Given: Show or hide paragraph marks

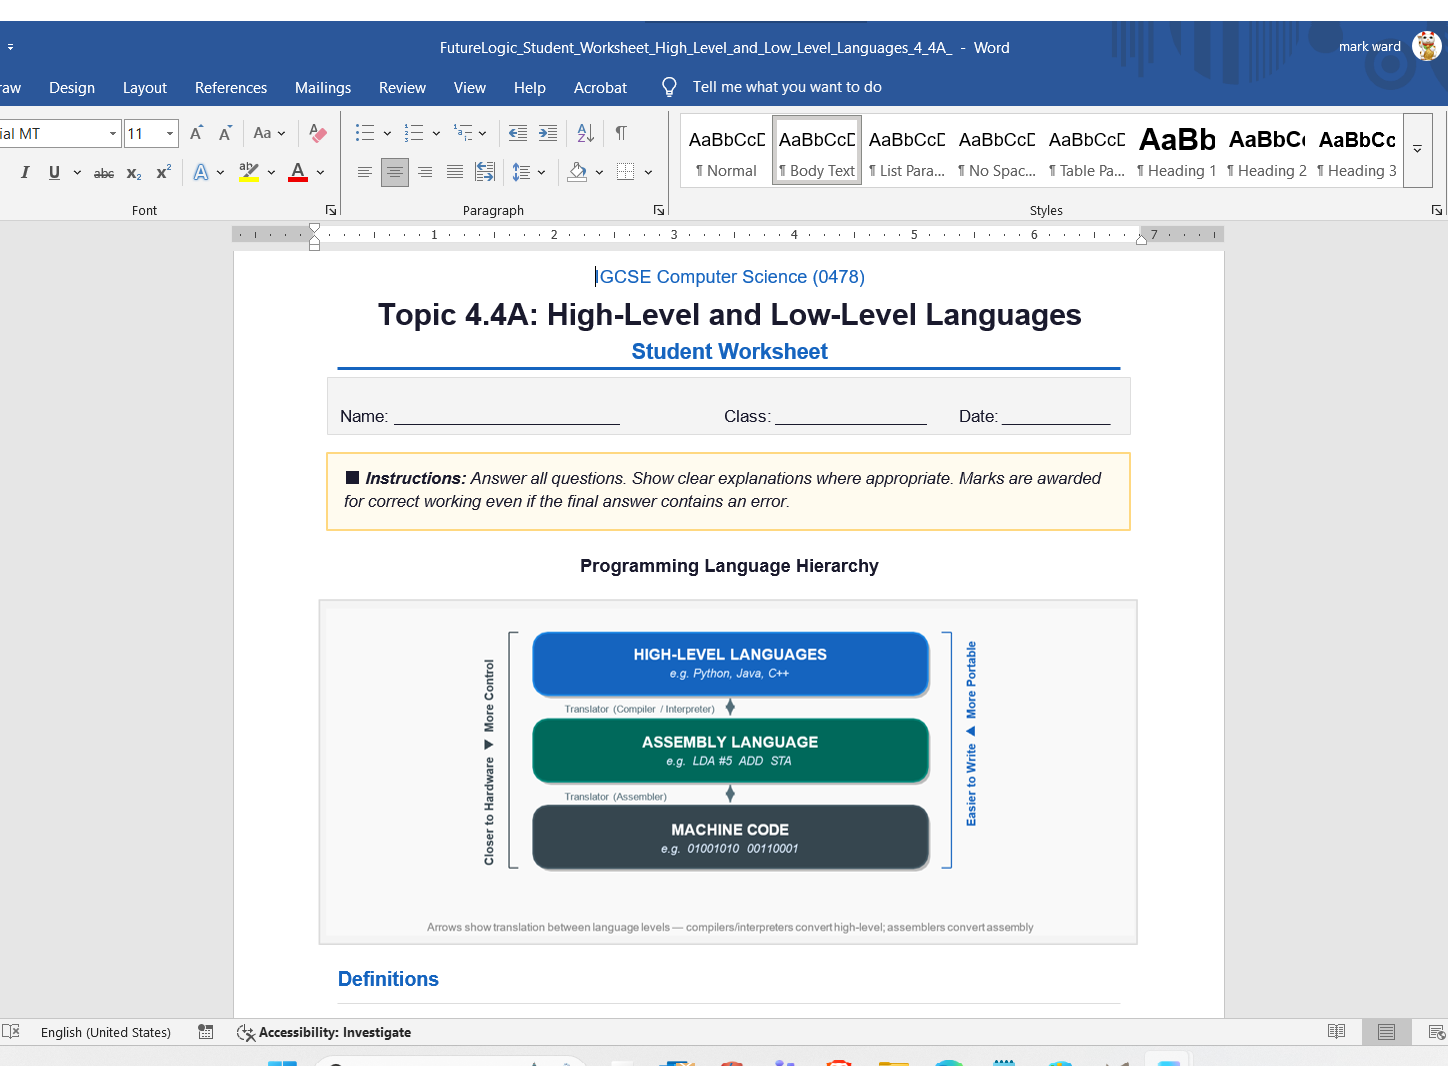Looking at the screenshot, I should pyautogui.click(x=621, y=133).
